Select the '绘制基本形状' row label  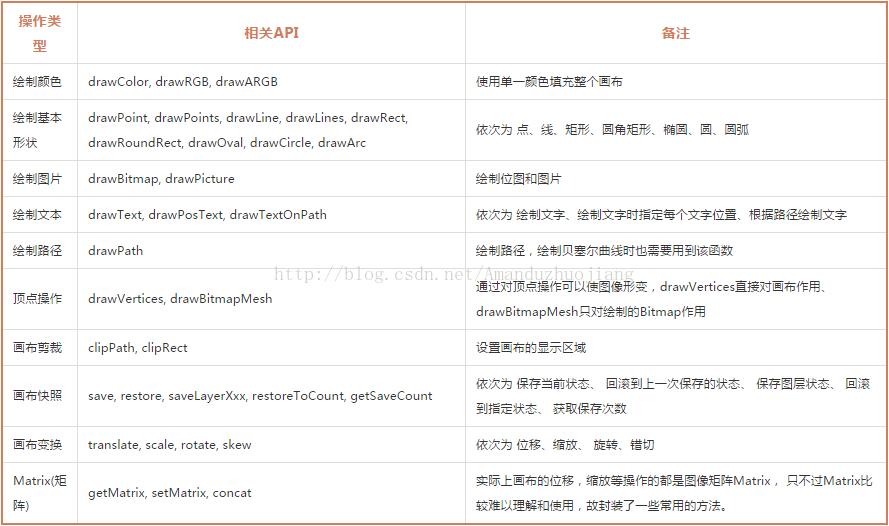(37, 130)
